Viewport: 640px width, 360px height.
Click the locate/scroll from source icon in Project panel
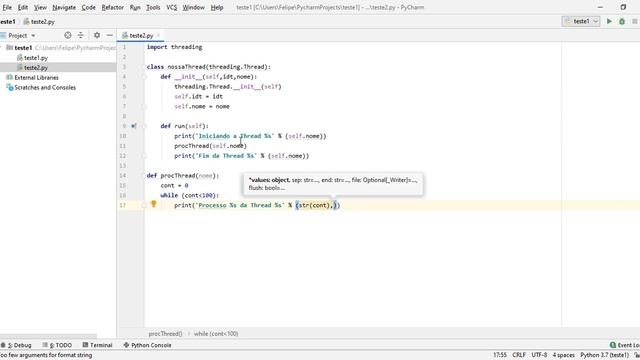pyautogui.click(x=68, y=36)
